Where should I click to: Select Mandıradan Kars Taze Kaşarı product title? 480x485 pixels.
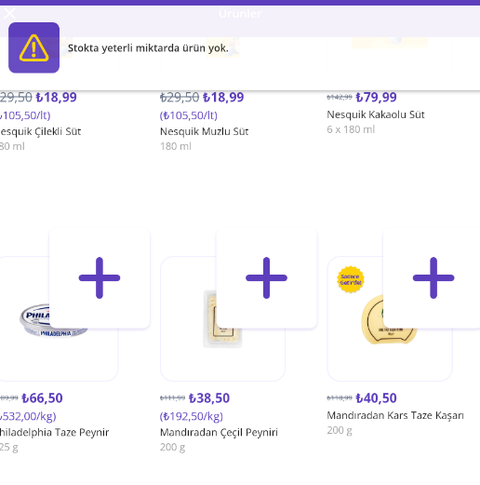tap(395, 415)
